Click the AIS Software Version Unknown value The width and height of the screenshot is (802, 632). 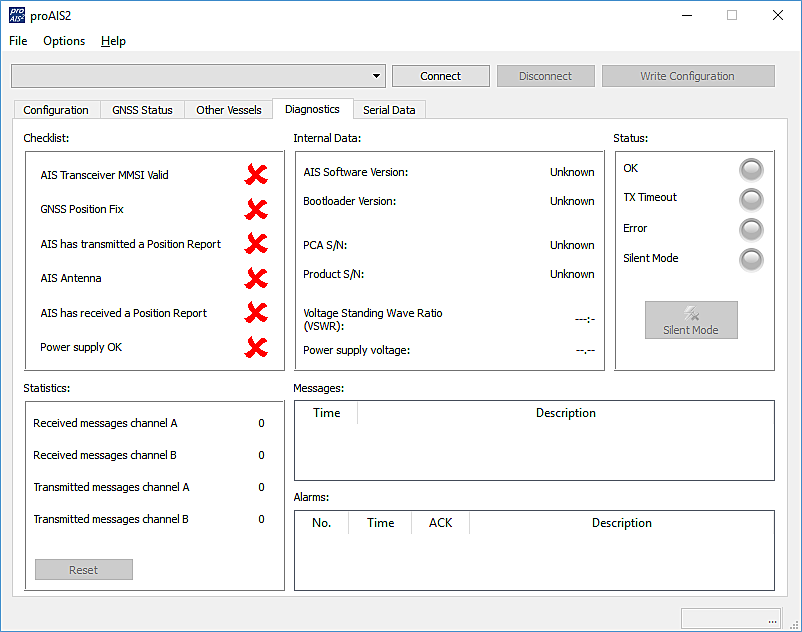coord(572,172)
